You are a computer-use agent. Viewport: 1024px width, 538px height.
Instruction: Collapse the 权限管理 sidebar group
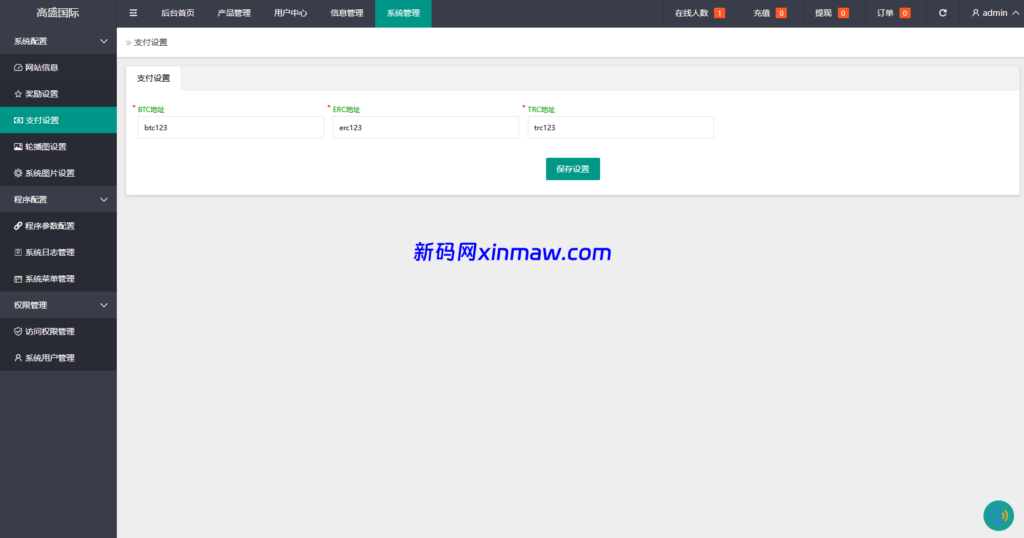click(x=58, y=305)
